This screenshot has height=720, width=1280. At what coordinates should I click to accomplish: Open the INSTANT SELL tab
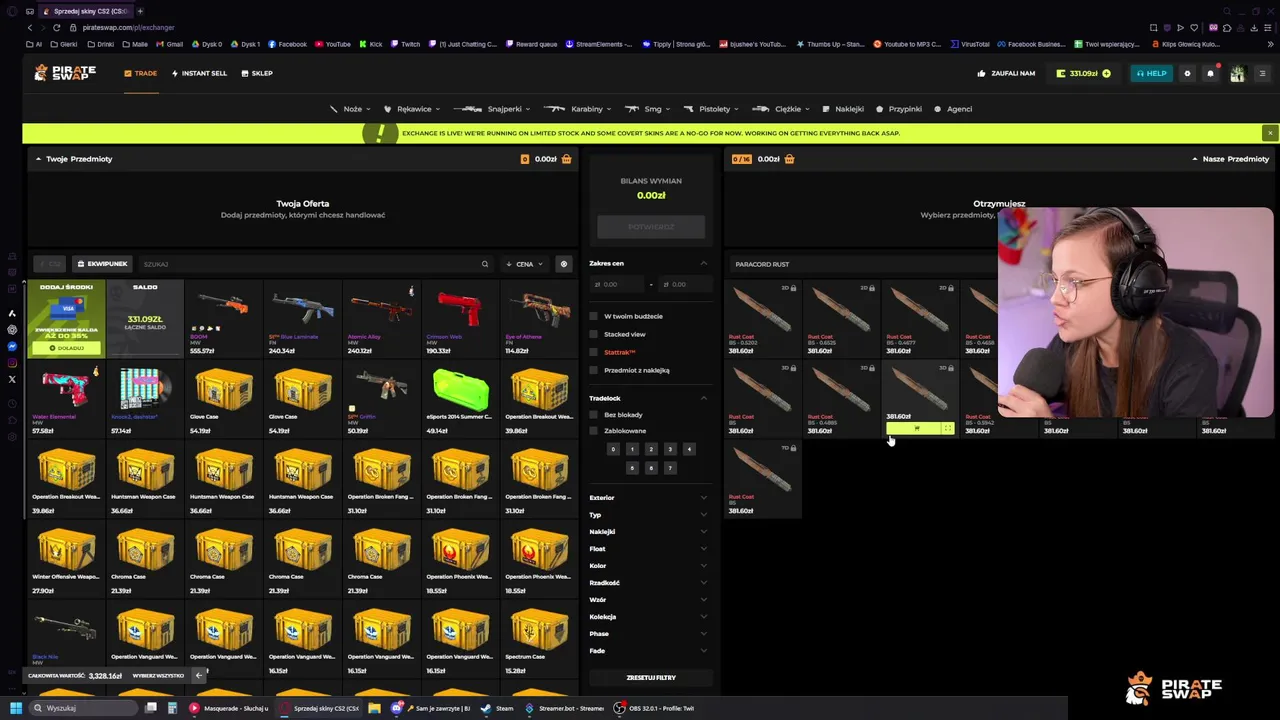tap(199, 73)
